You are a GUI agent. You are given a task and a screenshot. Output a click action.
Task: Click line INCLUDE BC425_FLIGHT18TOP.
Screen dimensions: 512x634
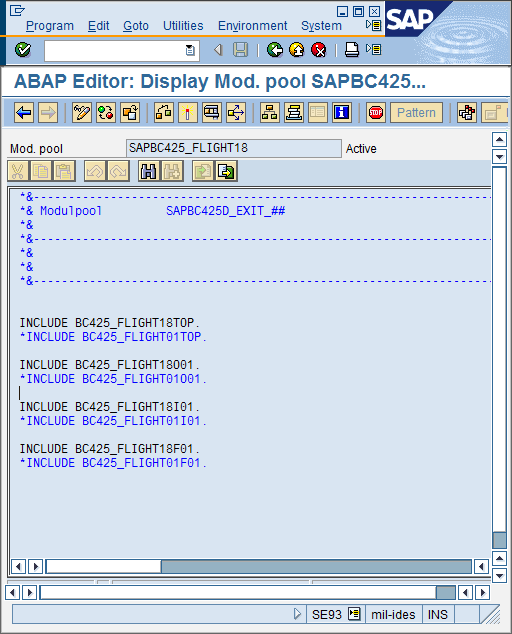(110, 323)
